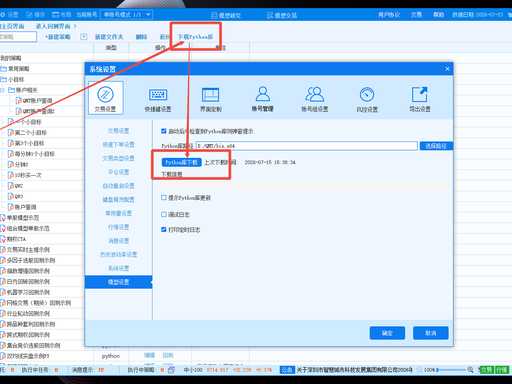Adjust the zoom slider in status bar
Screen dimensions: 512x384
point(451,370)
